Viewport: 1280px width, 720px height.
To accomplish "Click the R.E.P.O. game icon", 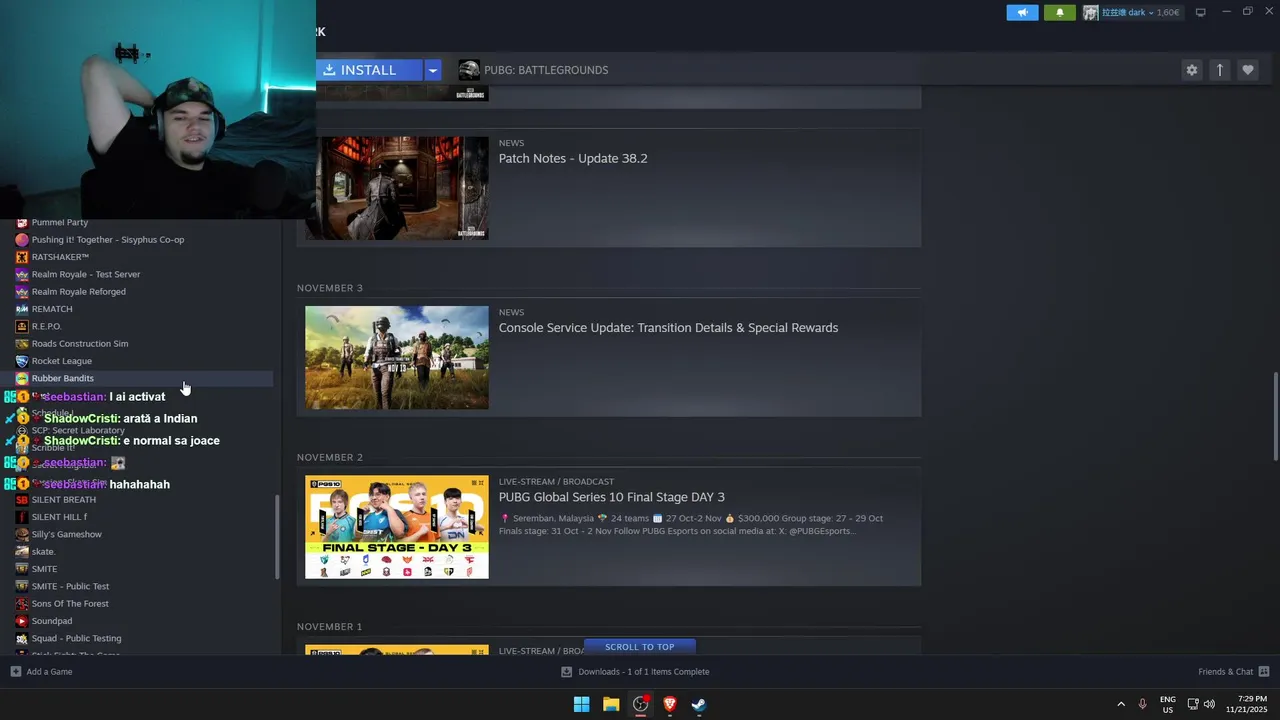I will pos(22,326).
